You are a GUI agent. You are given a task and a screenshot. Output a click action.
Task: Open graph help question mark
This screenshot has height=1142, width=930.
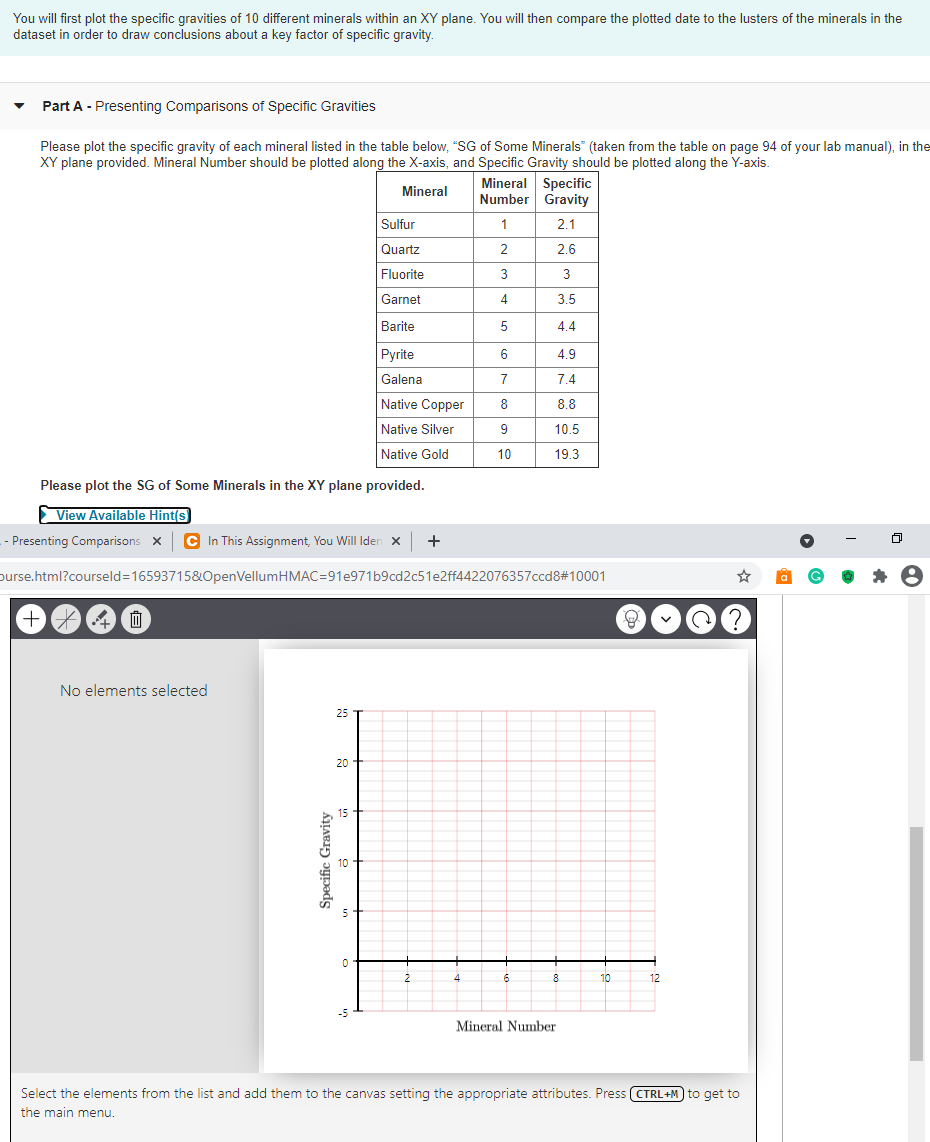pos(736,619)
